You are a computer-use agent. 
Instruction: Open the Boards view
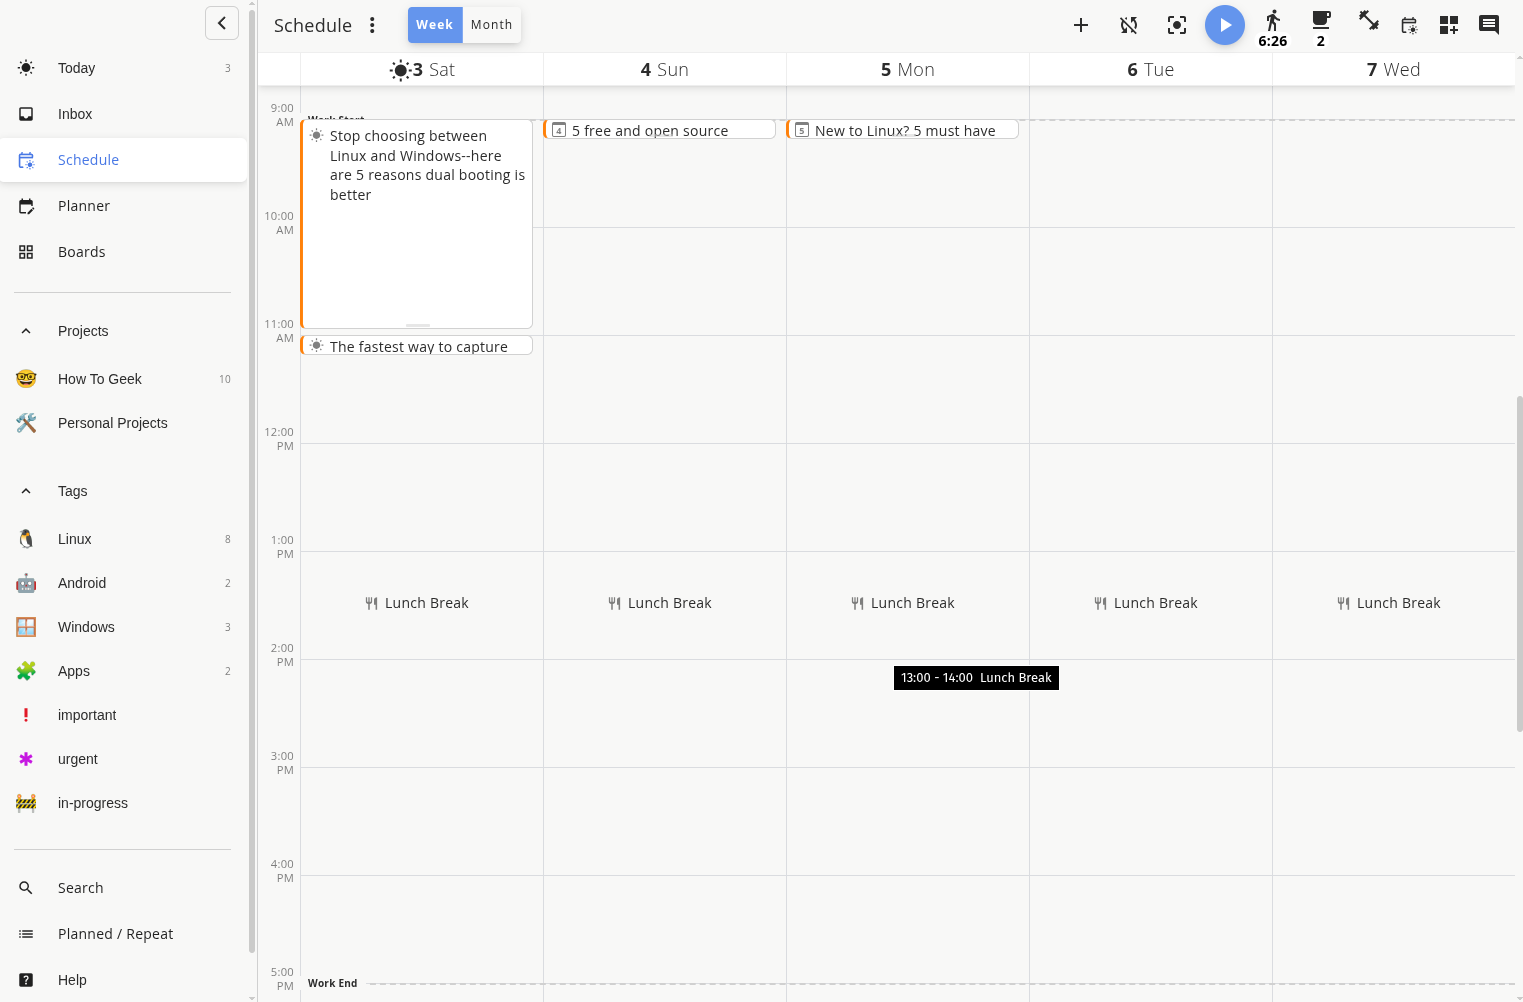click(124, 252)
